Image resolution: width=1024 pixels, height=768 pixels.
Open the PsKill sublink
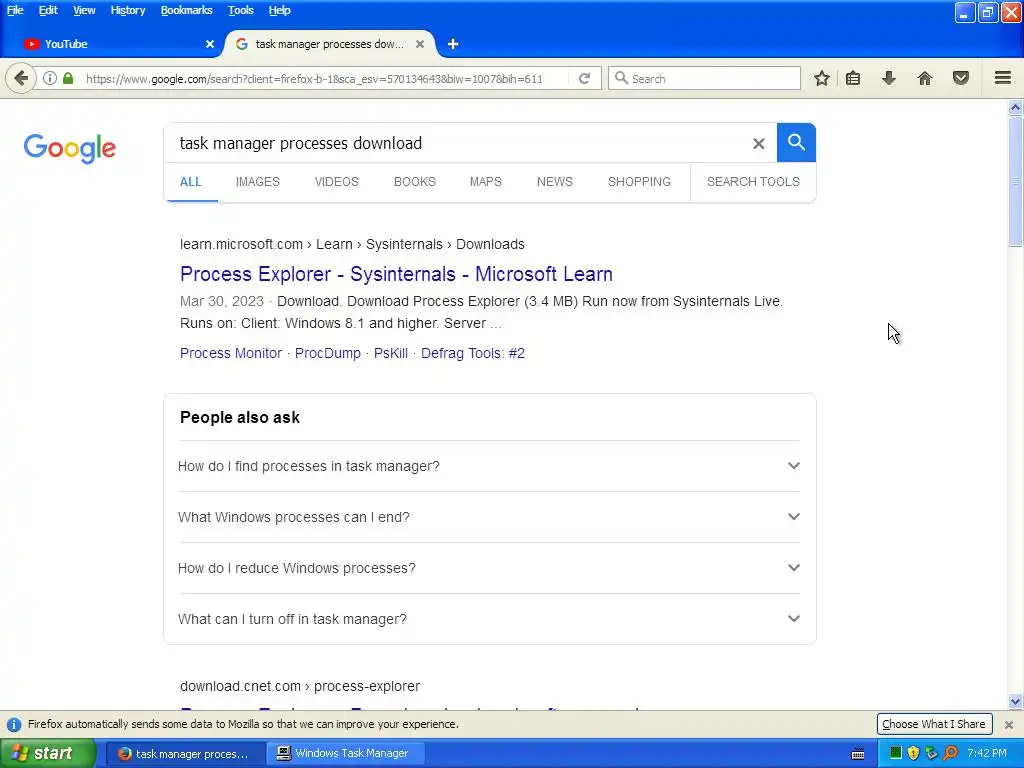click(391, 353)
